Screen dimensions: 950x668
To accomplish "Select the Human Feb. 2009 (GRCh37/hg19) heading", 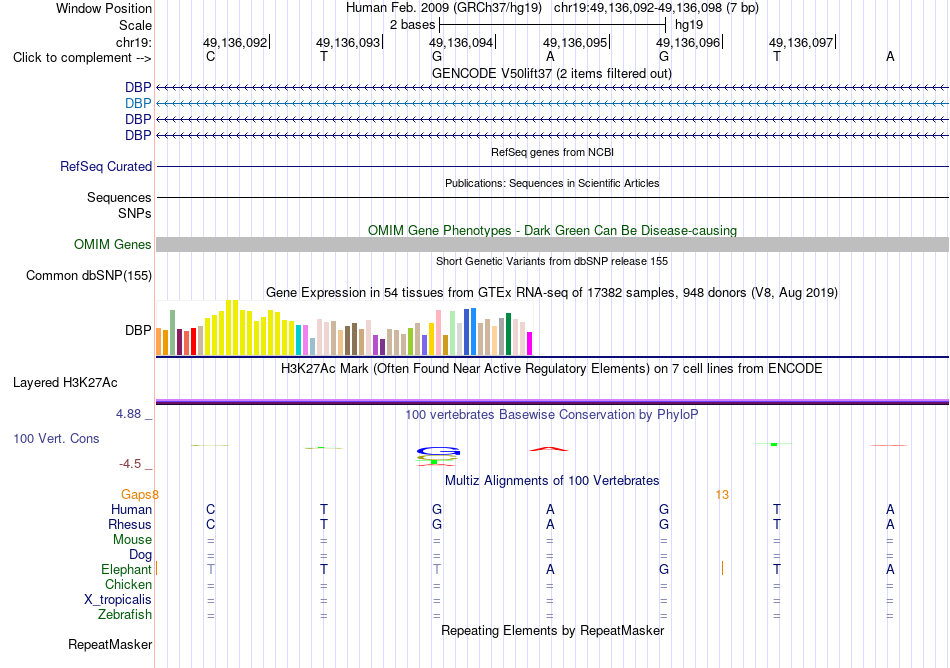I will tap(446, 8).
